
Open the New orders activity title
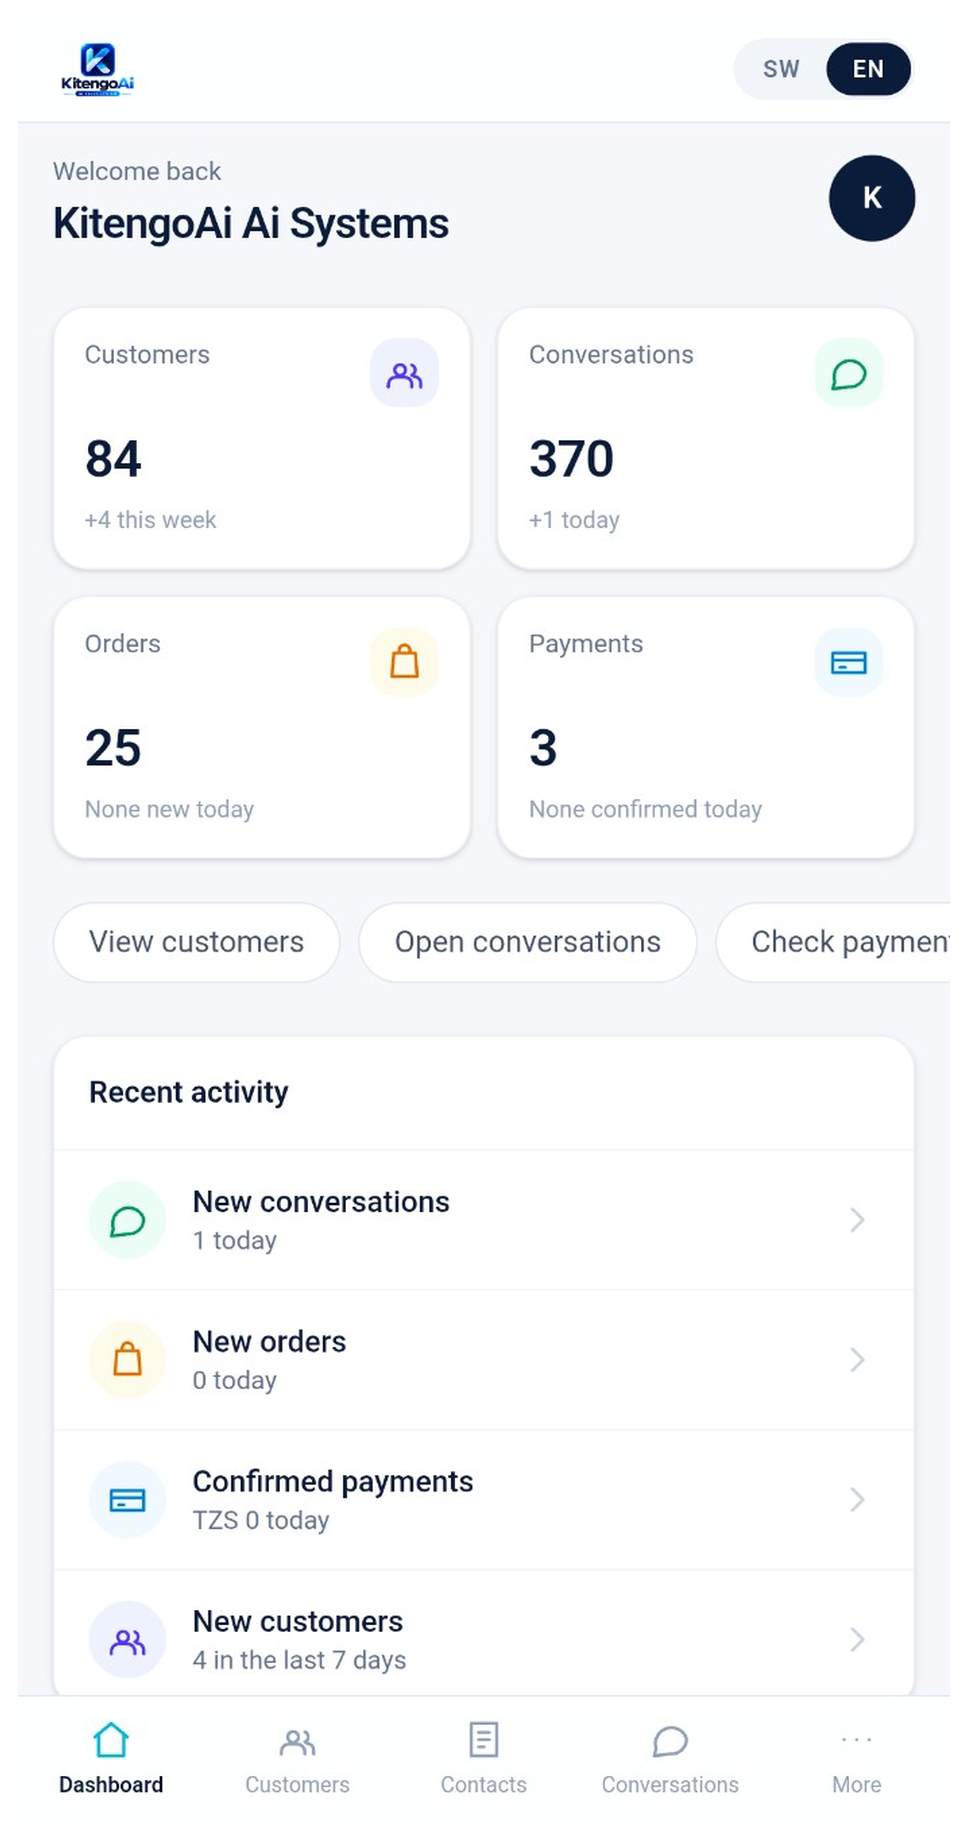pyautogui.click(x=269, y=1341)
